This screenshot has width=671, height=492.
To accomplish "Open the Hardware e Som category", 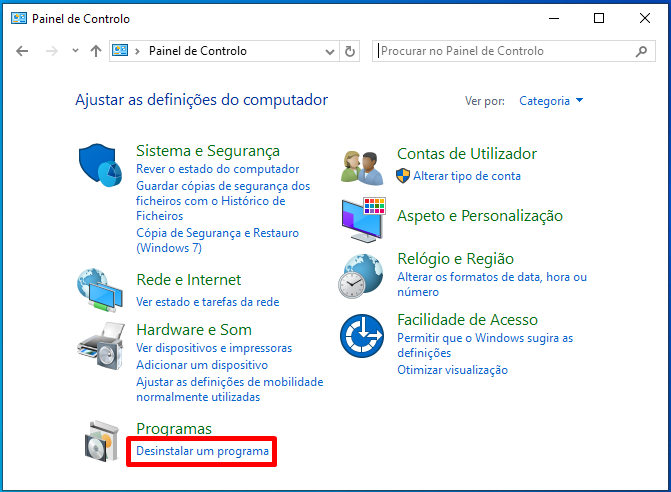I will point(194,330).
